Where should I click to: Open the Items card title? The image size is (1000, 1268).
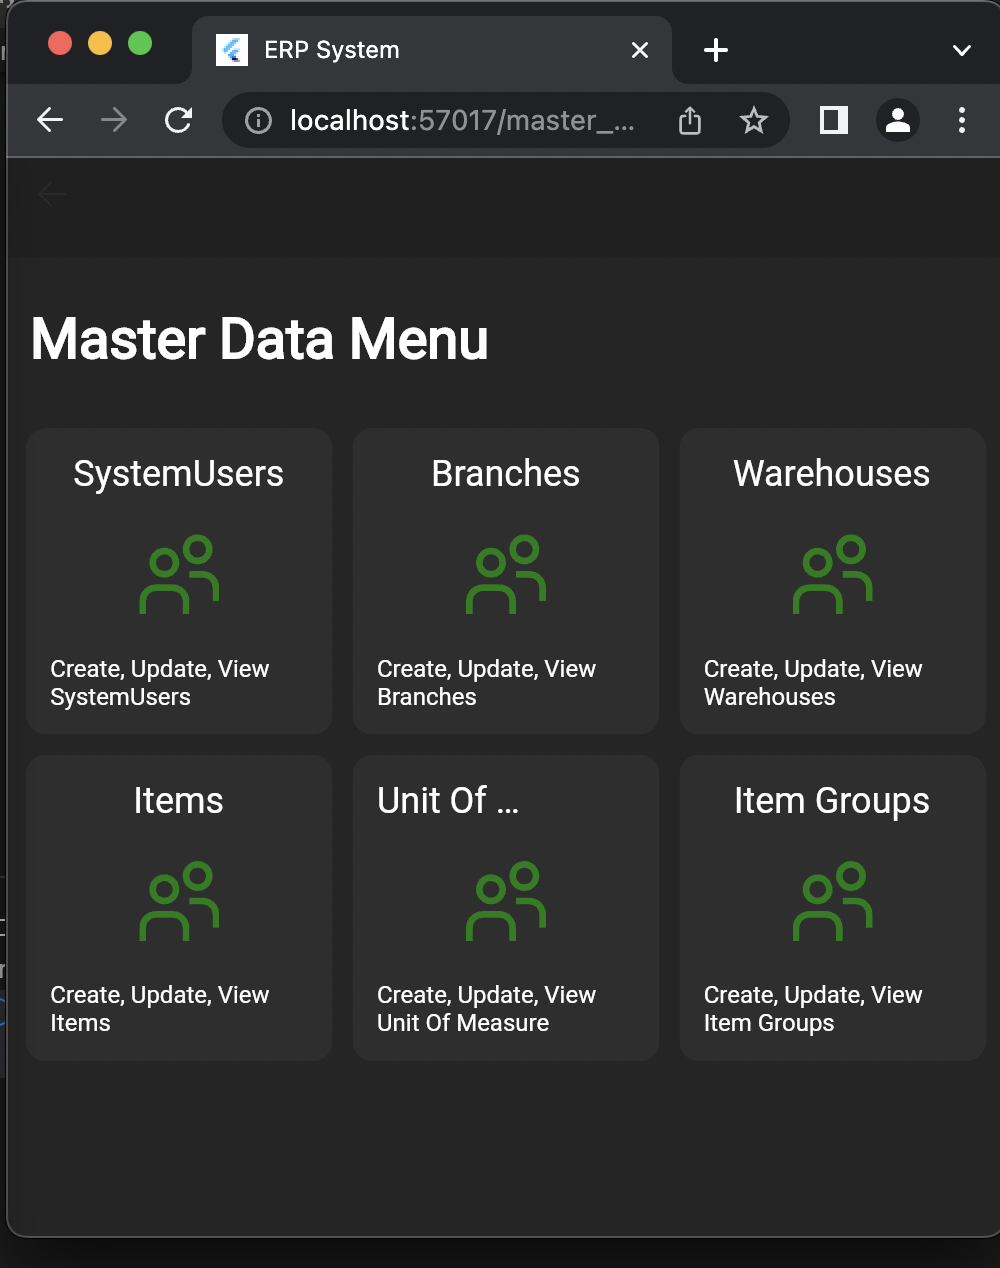click(x=179, y=801)
